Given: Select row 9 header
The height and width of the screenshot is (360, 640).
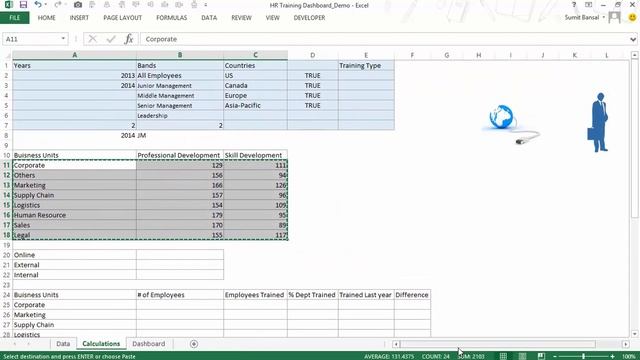Looking at the screenshot, I should pos(6,145).
